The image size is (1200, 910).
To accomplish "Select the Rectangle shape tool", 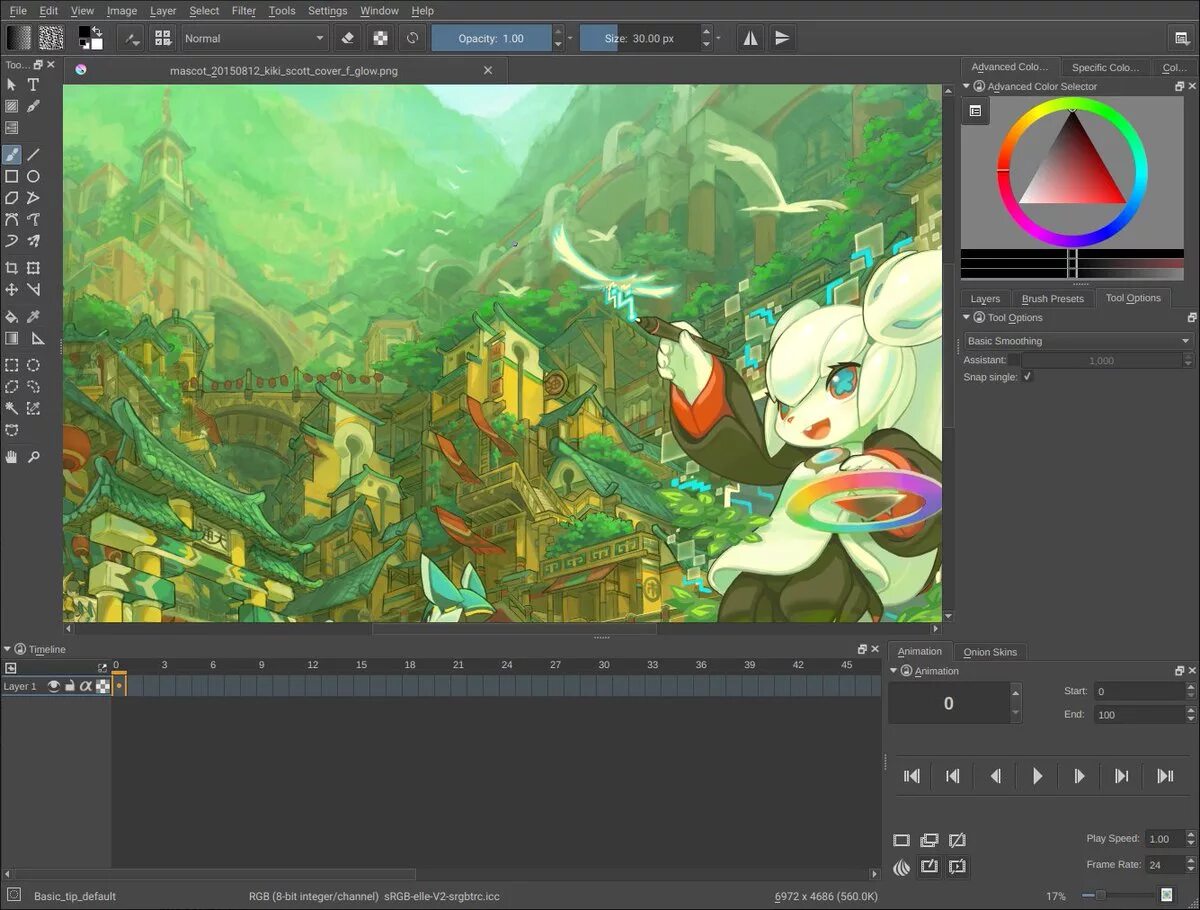I will tap(12, 176).
